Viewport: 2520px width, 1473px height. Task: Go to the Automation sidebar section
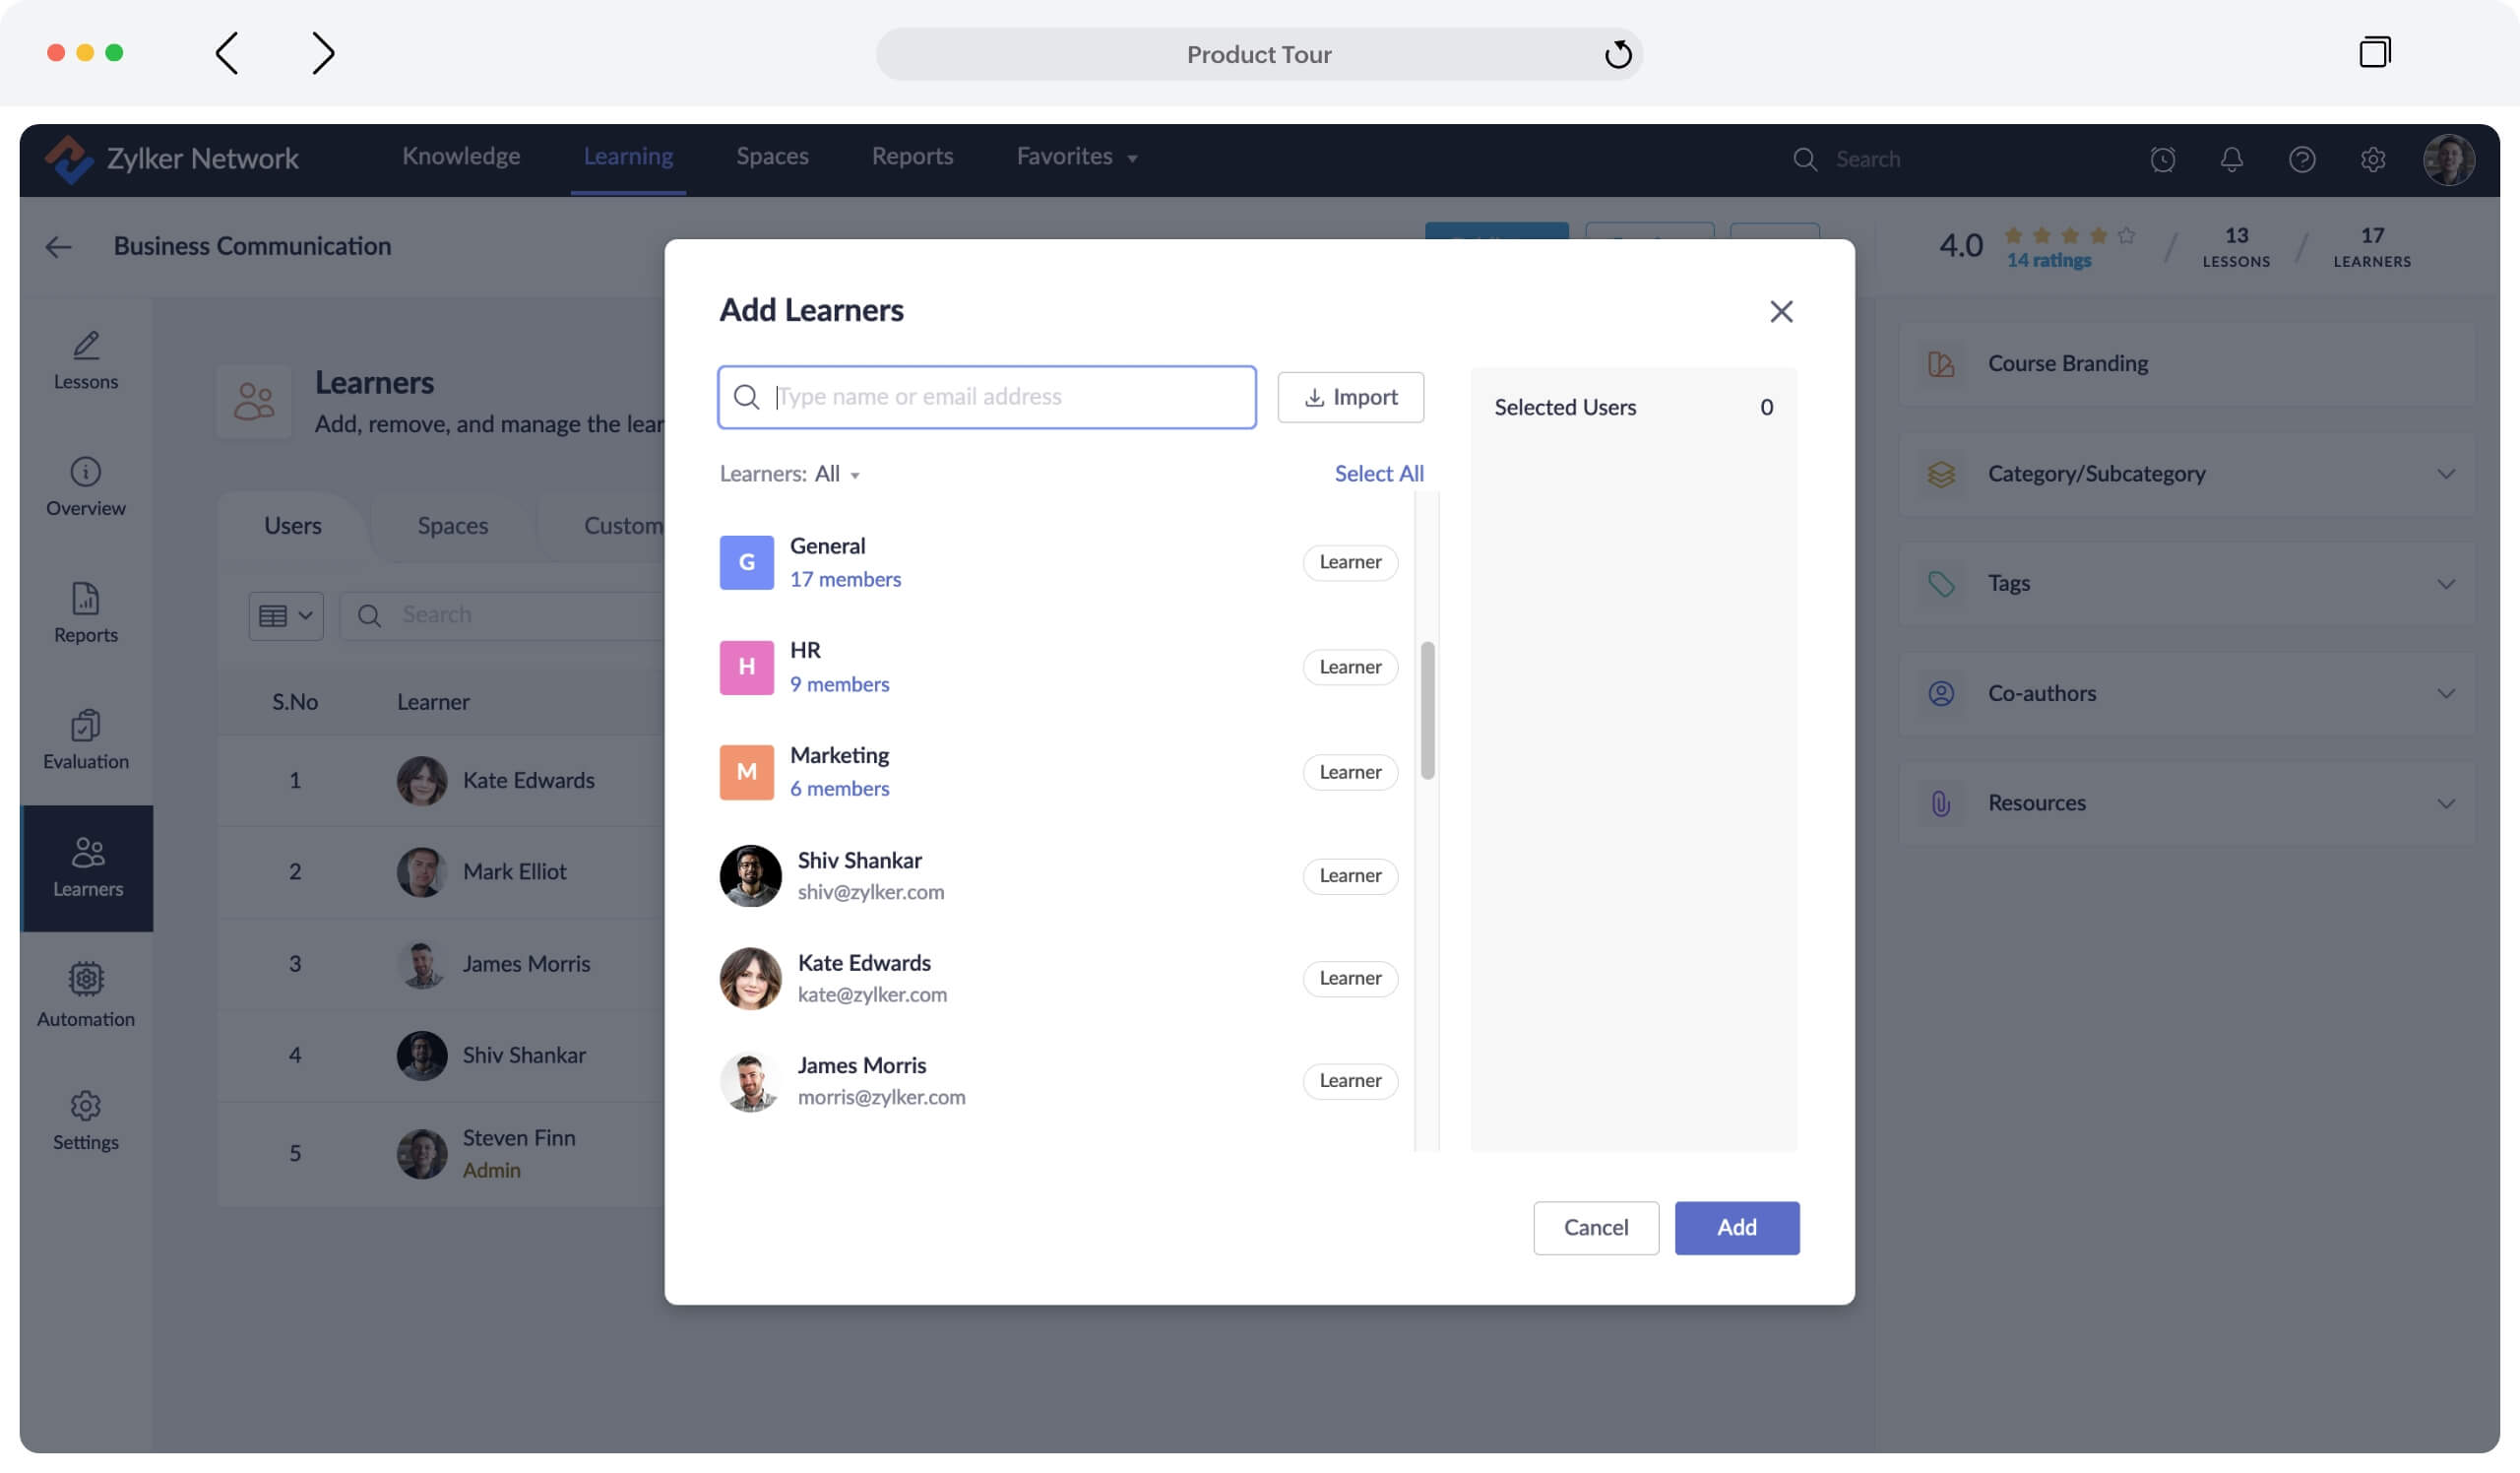click(86, 995)
